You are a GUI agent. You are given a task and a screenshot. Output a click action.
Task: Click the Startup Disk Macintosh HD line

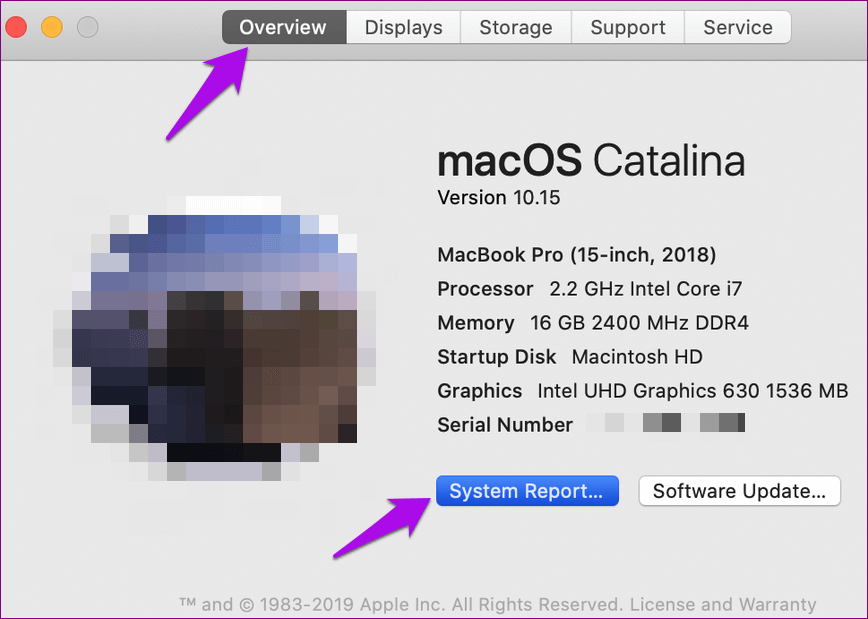click(x=570, y=357)
